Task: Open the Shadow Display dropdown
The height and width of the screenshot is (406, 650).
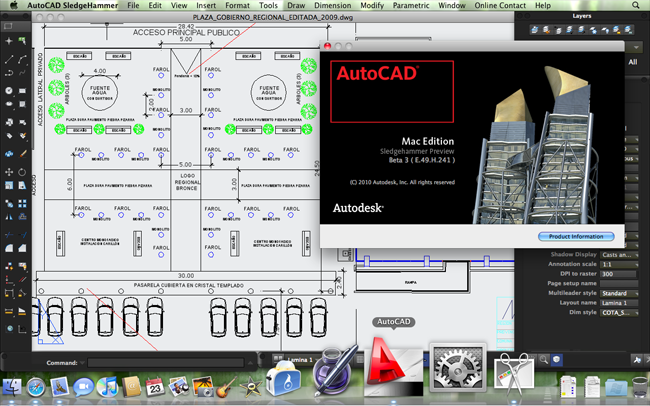Action: (619, 255)
